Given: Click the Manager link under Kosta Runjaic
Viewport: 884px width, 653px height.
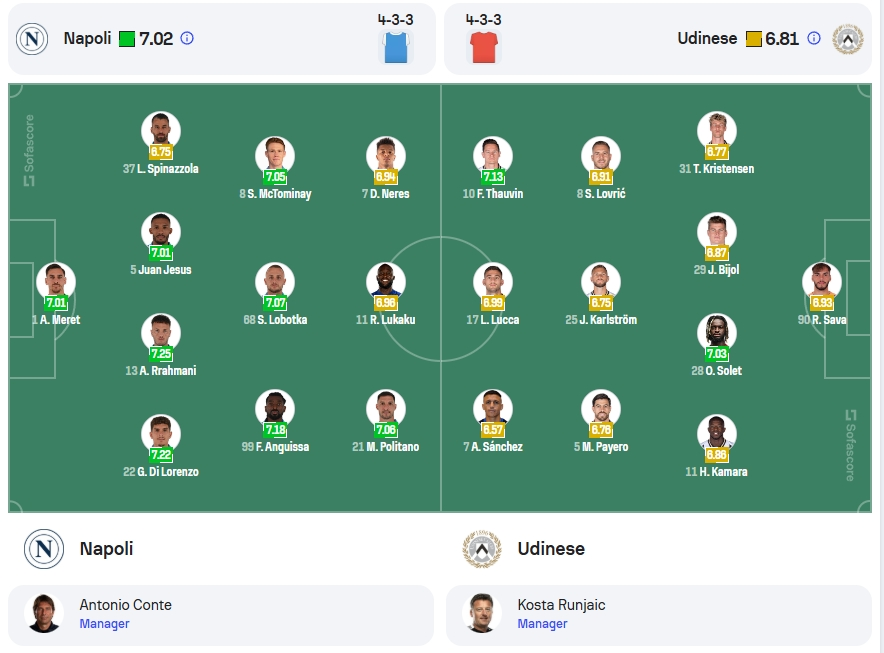Looking at the screenshot, I should tap(542, 624).
